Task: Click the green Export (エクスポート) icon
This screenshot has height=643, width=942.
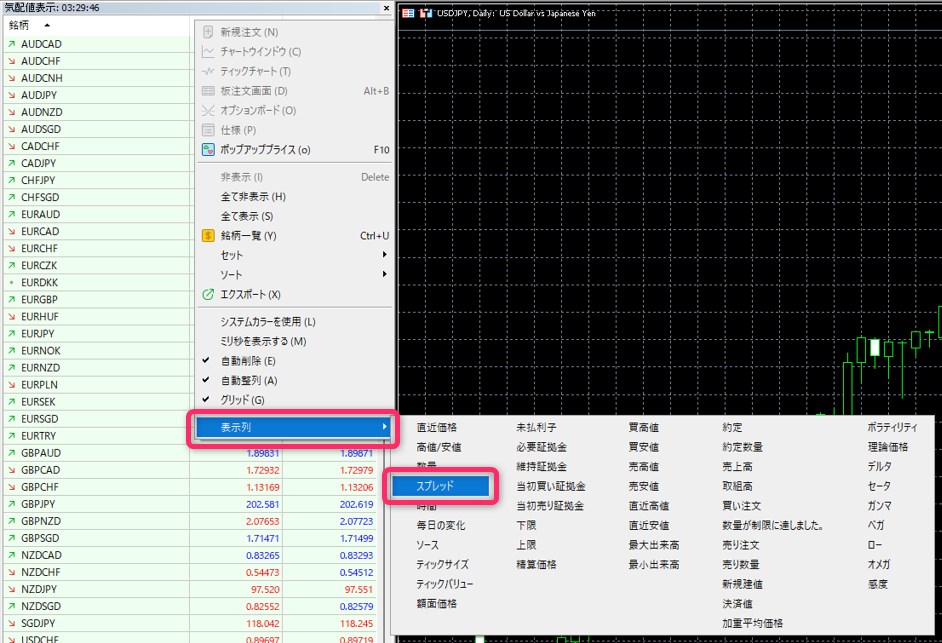Action: click(x=208, y=295)
